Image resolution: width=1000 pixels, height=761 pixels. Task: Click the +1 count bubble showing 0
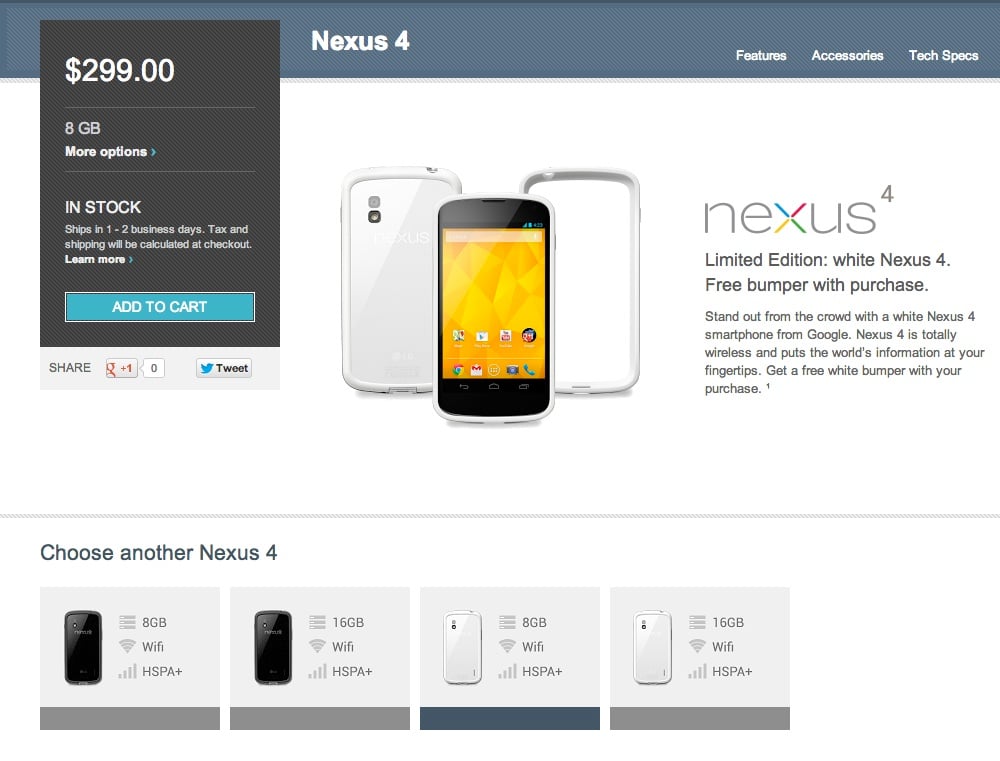(x=154, y=368)
